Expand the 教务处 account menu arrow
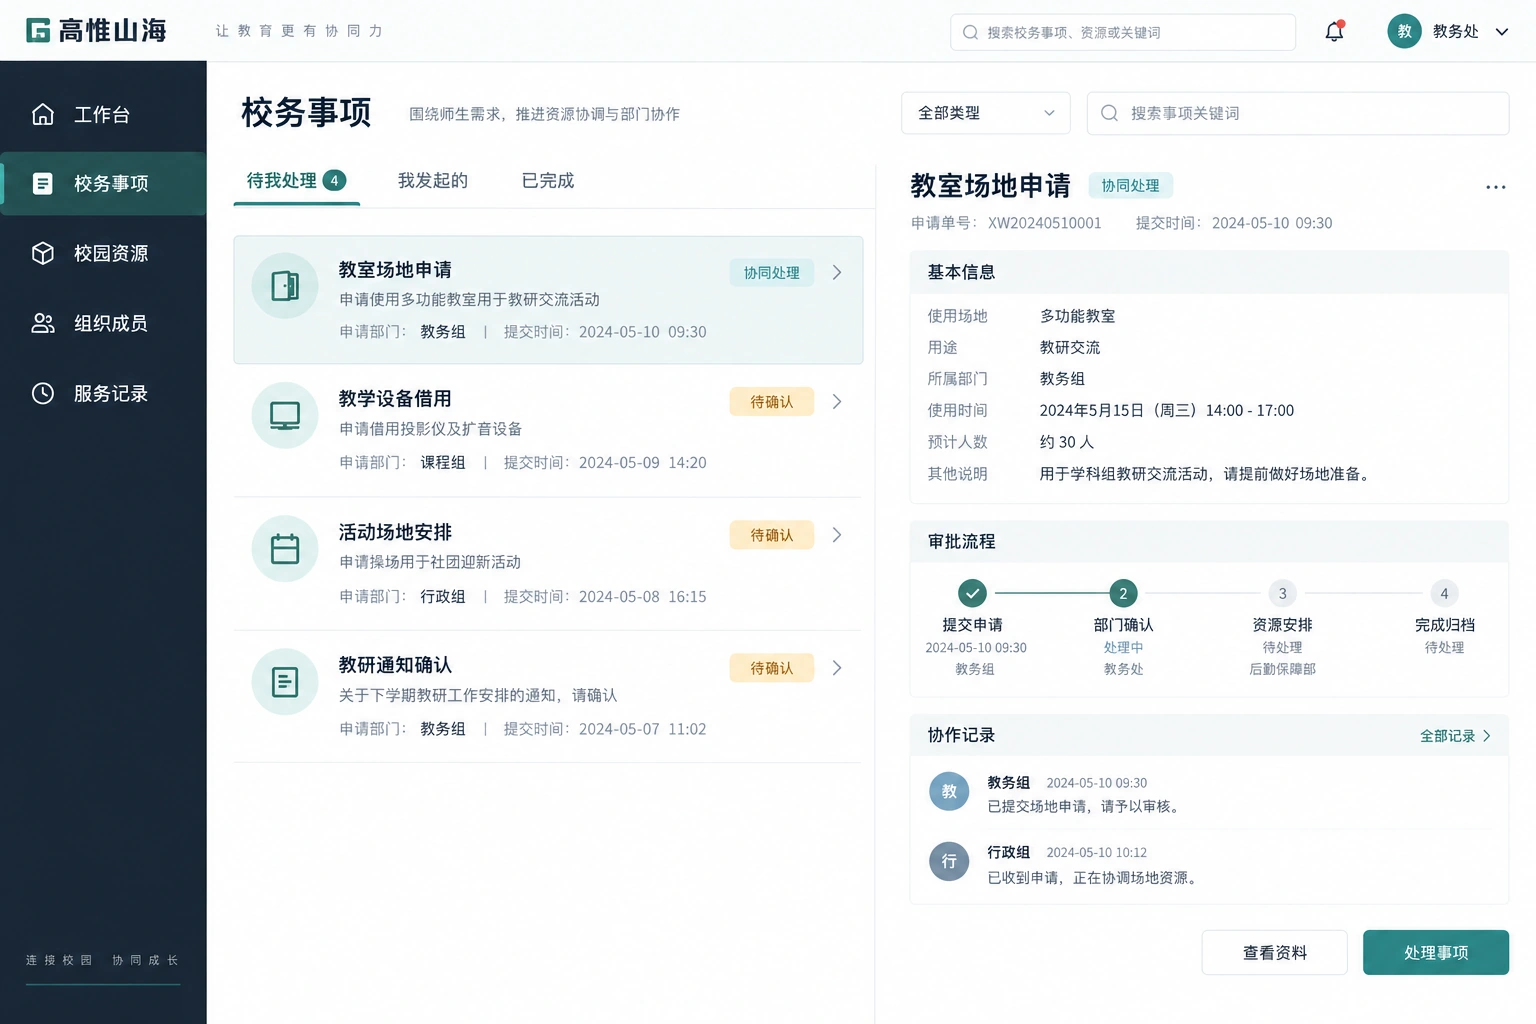This screenshot has width=1536, height=1024. [x=1502, y=32]
